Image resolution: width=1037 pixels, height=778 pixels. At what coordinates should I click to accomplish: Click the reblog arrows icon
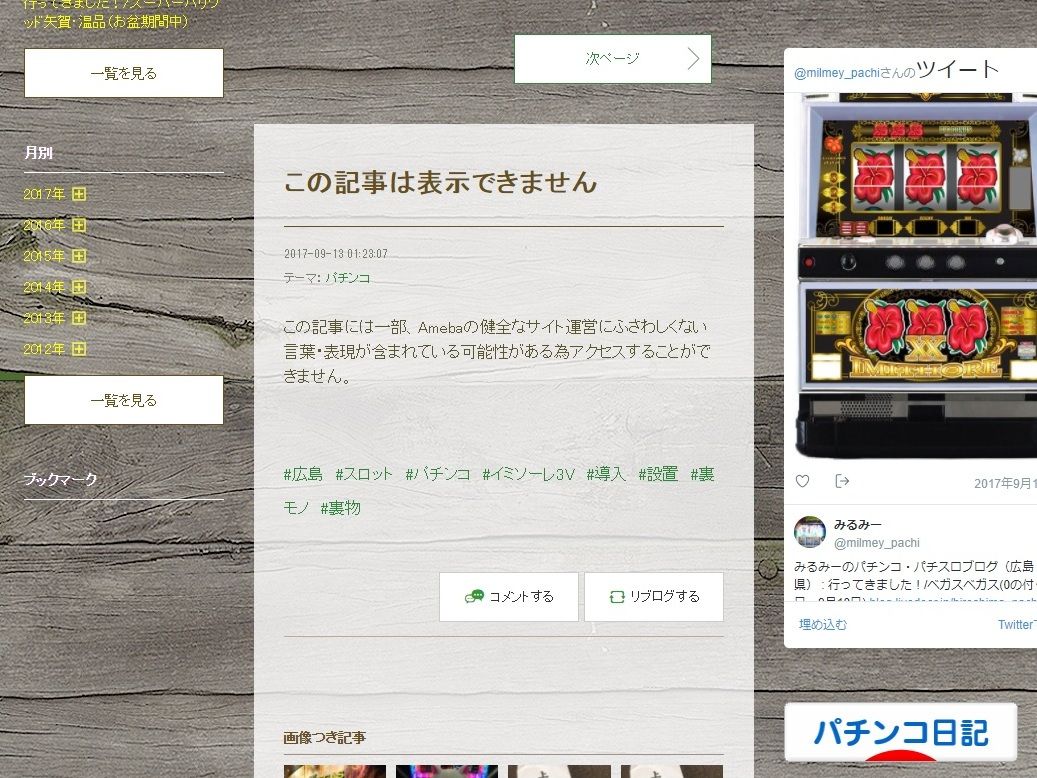pos(616,597)
